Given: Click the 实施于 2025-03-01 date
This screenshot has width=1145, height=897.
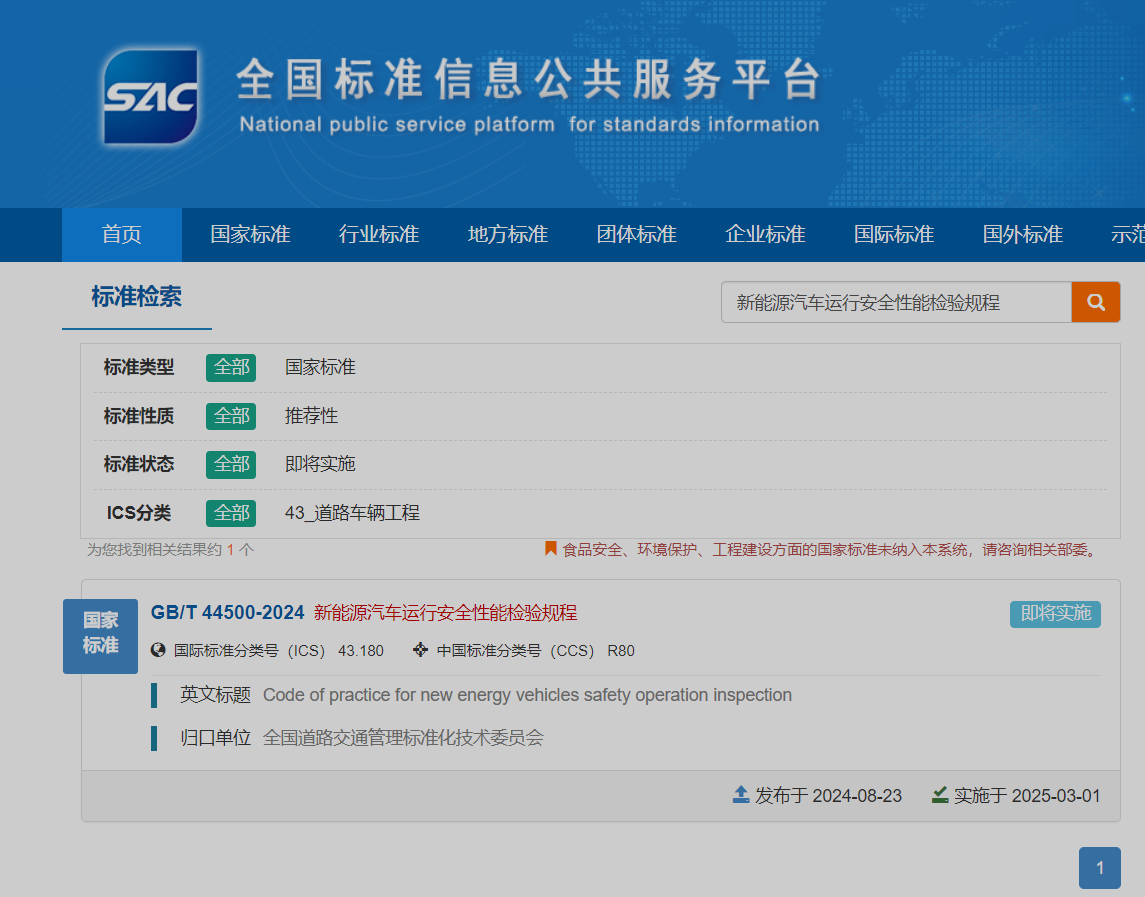Looking at the screenshot, I should 1027,795.
